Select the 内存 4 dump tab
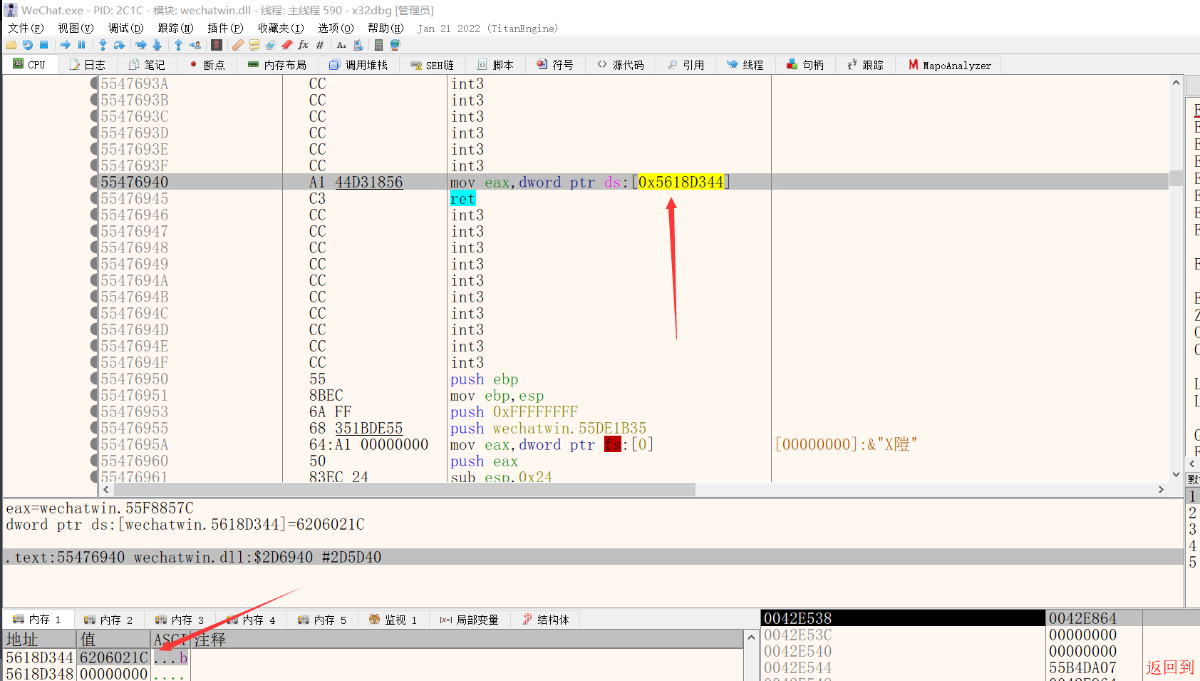 pyautogui.click(x=252, y=620)
